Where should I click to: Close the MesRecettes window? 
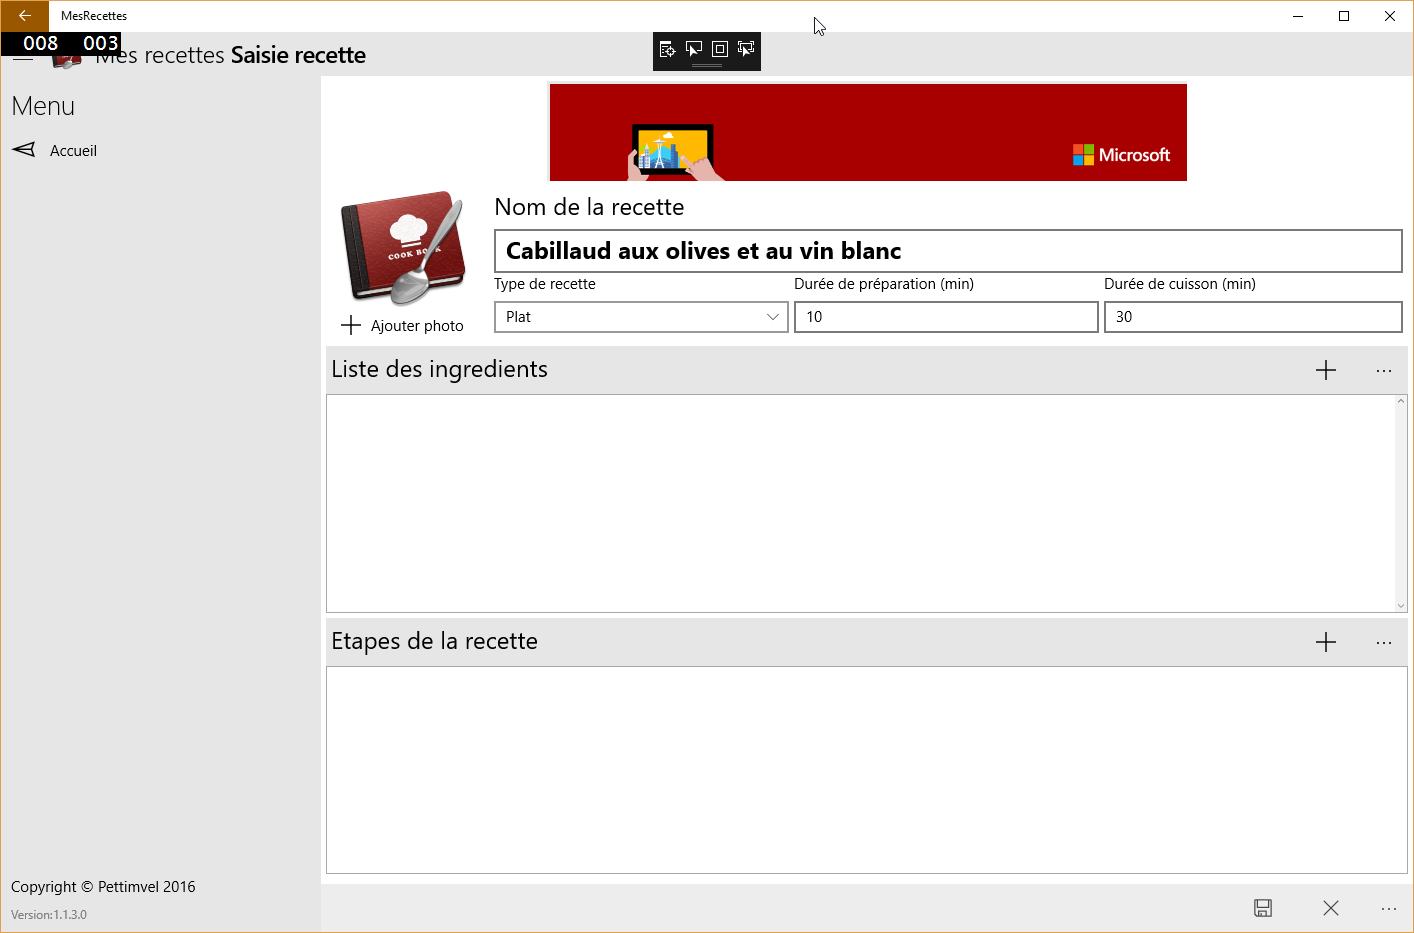1390,16
